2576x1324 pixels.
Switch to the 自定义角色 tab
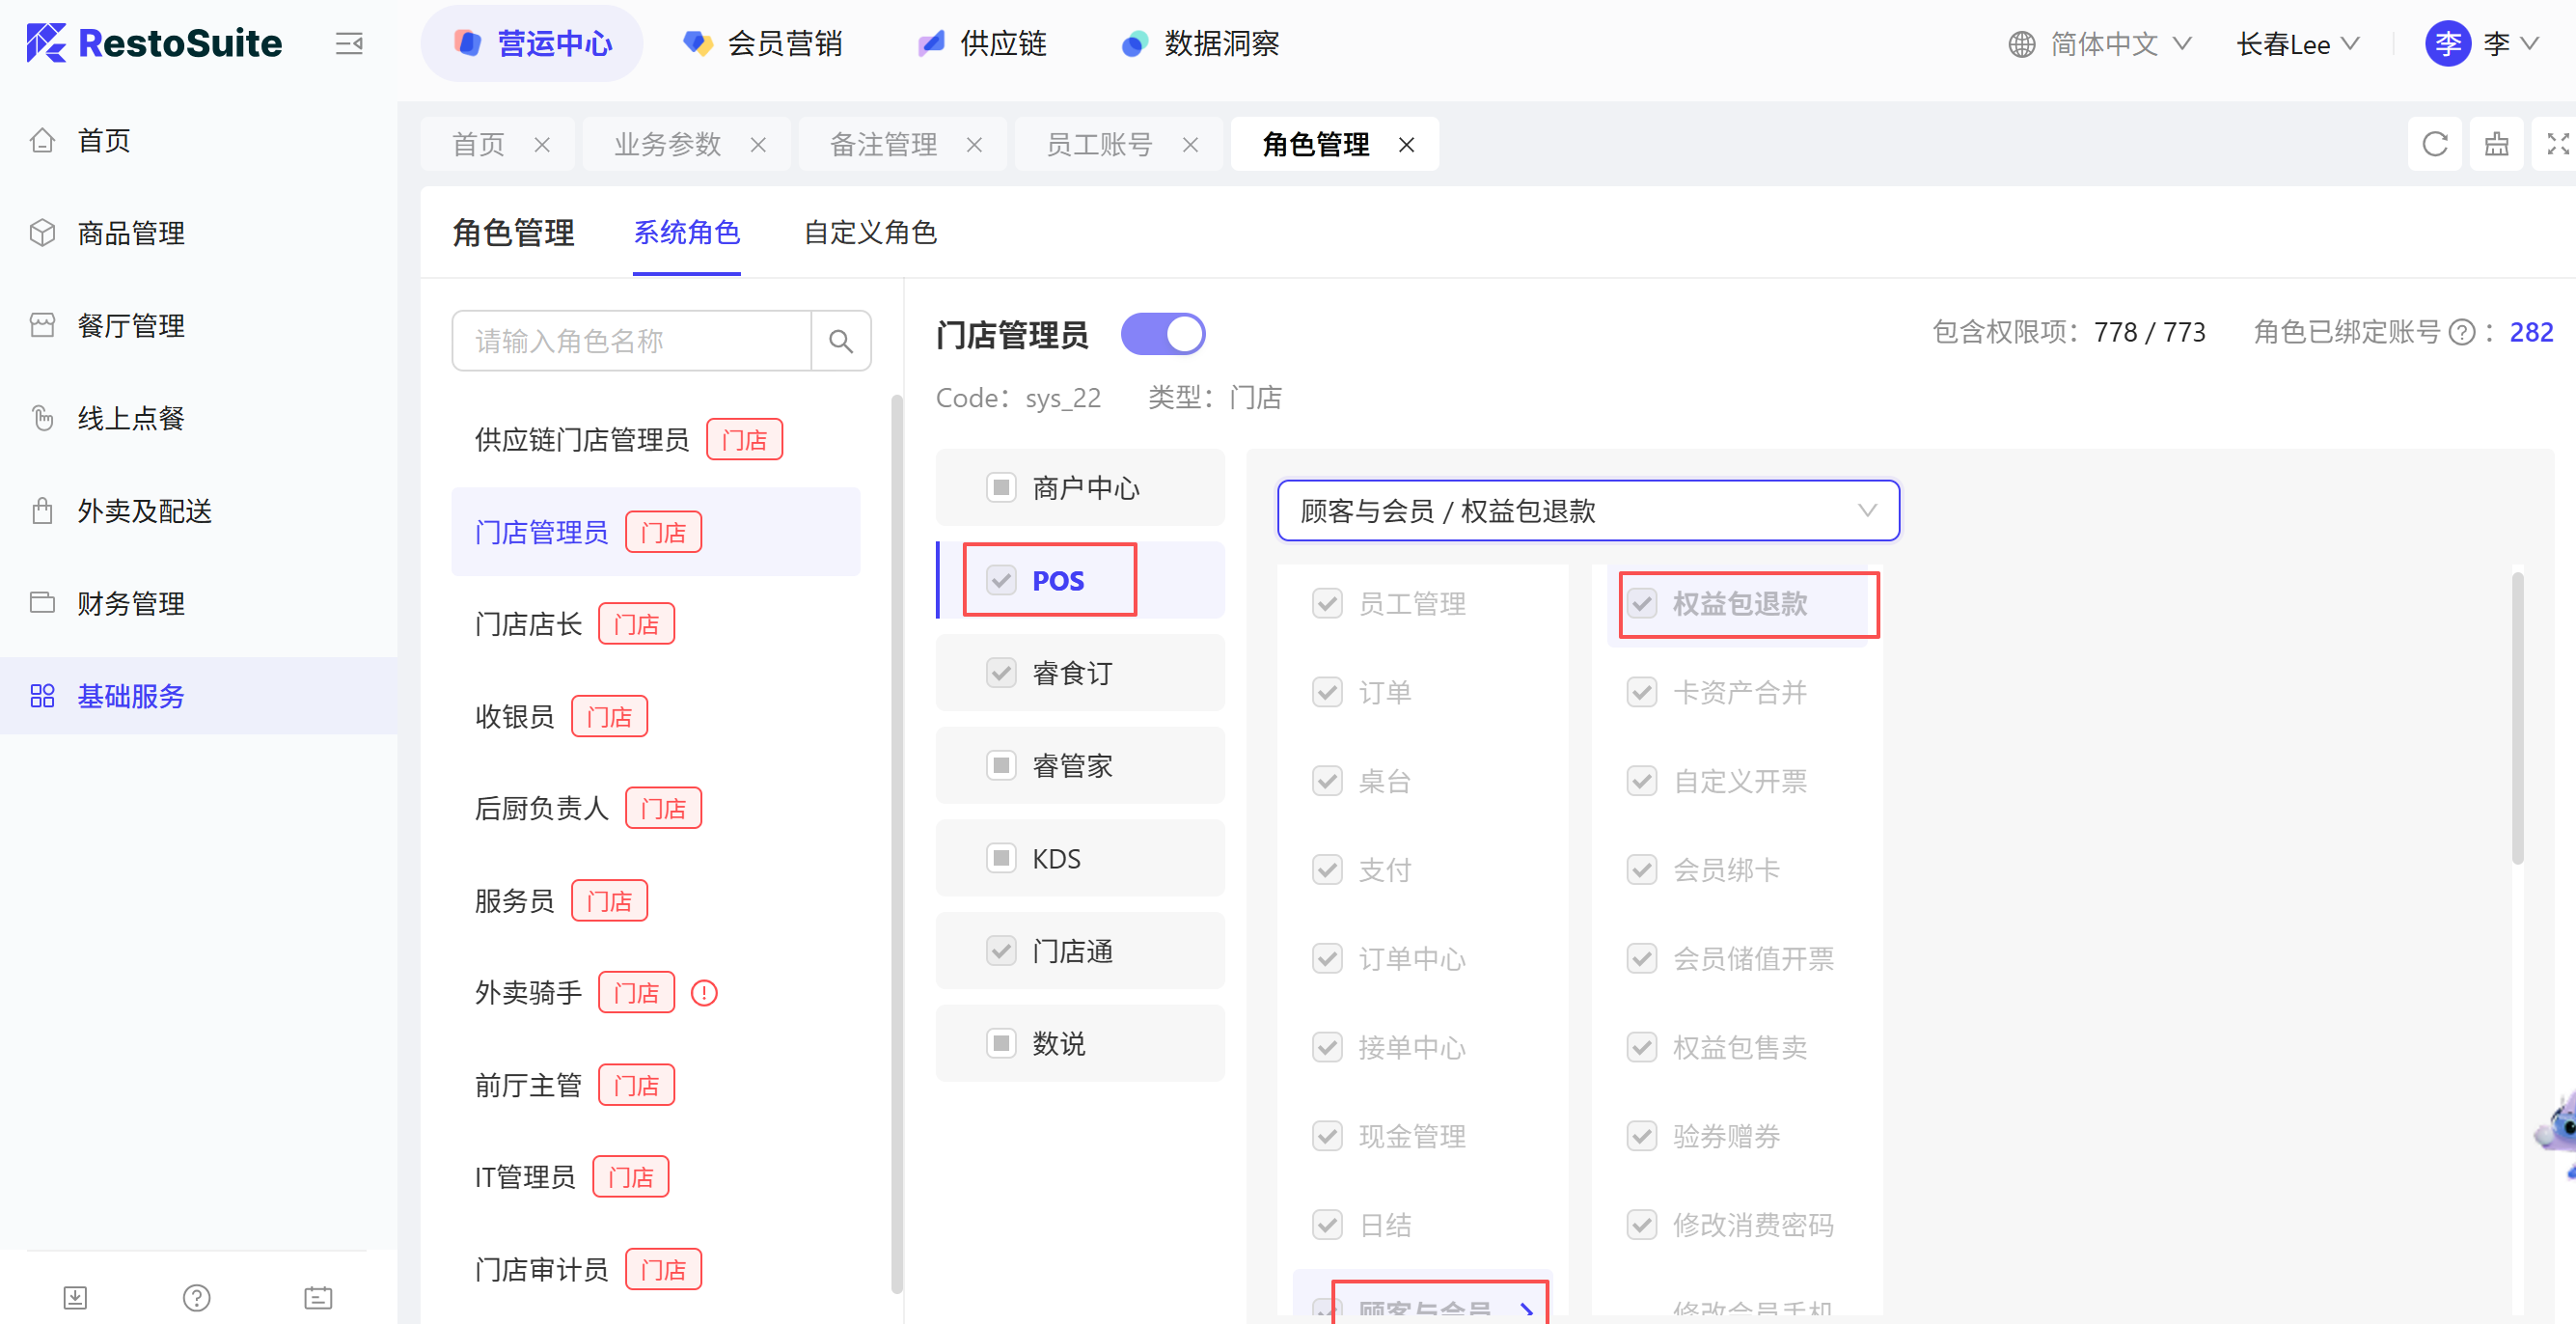[869, 233]
